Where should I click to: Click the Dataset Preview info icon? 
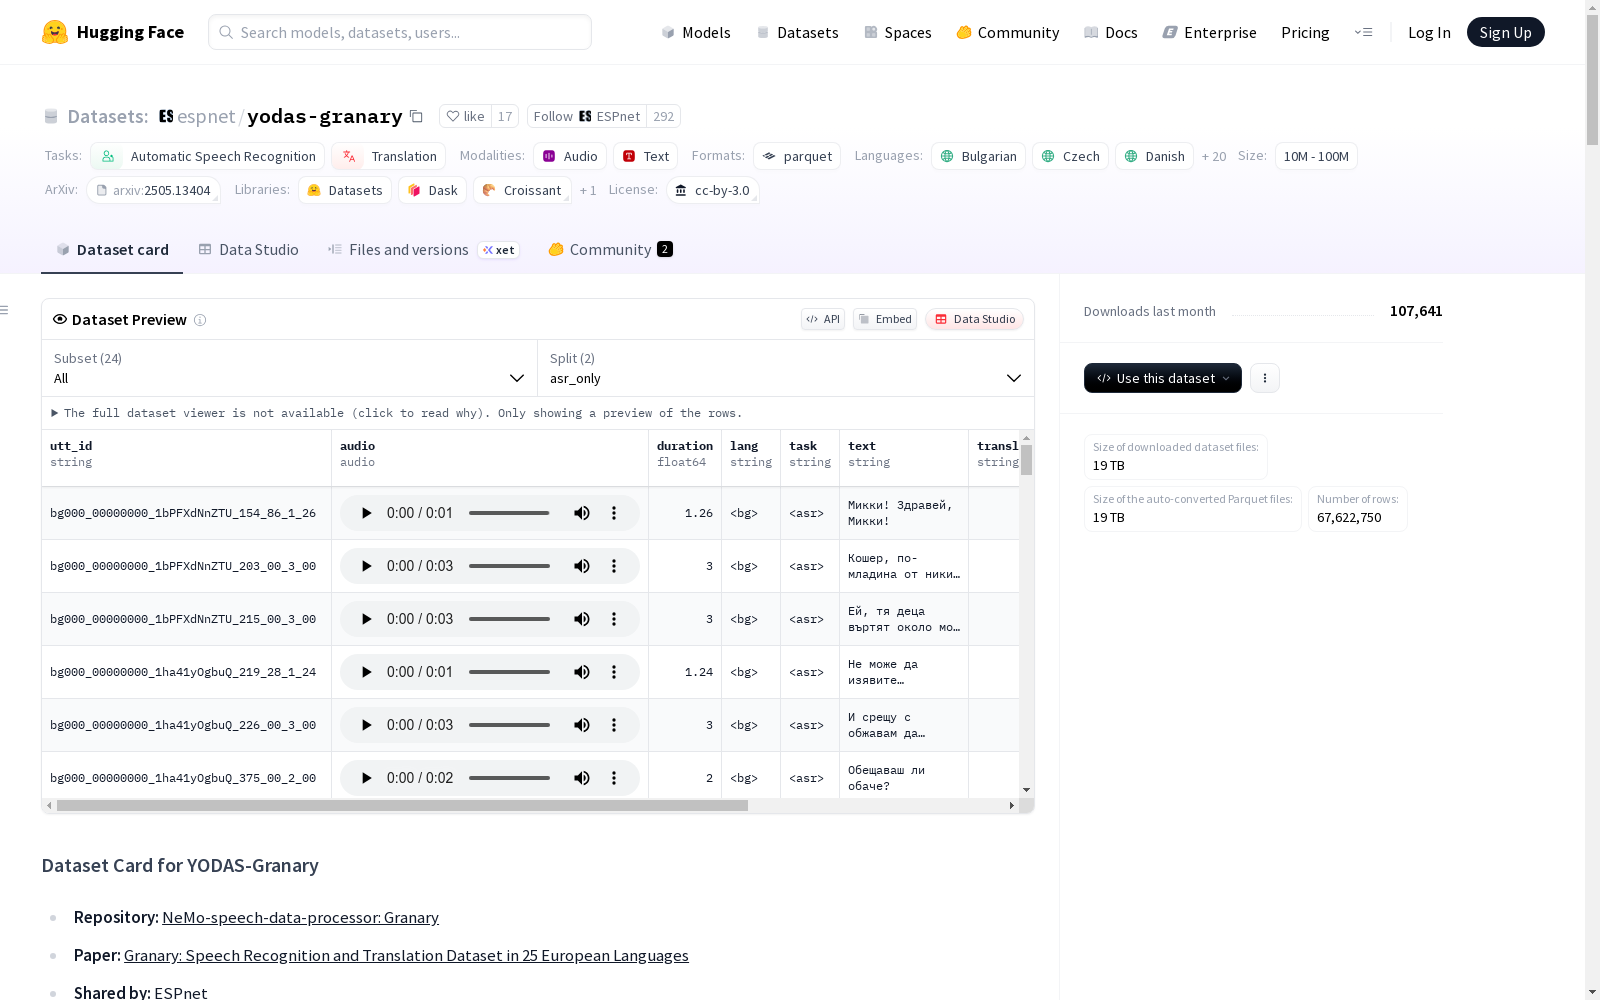tap(200, 320)
